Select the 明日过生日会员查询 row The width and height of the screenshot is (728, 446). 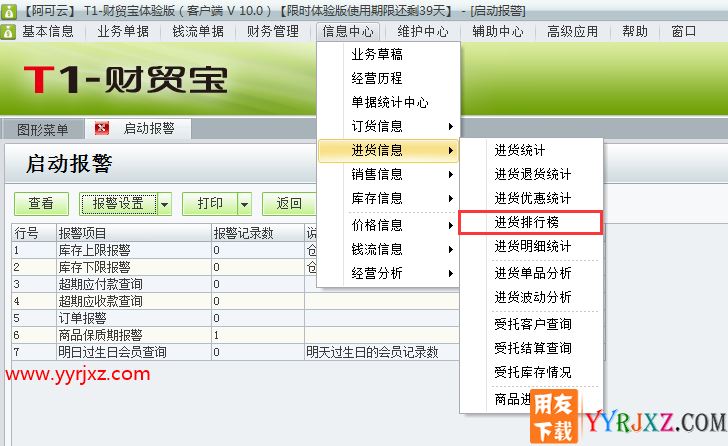pos(235,352)
